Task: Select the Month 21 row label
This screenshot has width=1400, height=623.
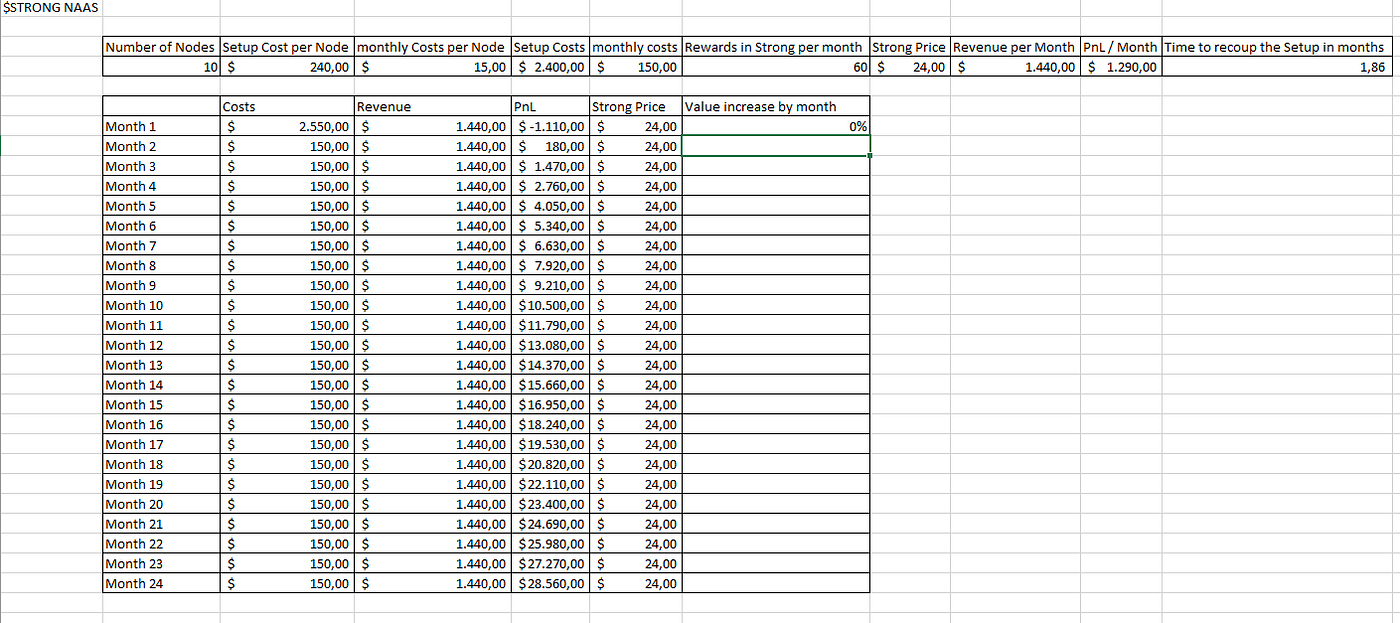Action: pos(161,523)
